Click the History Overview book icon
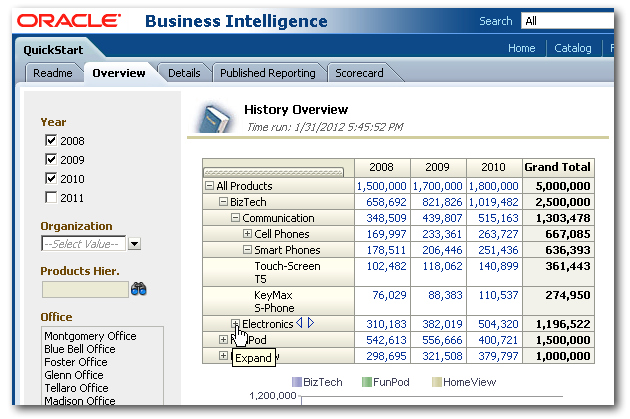The height and width of the screenshot is (419, 630). [x=214, y=119]
